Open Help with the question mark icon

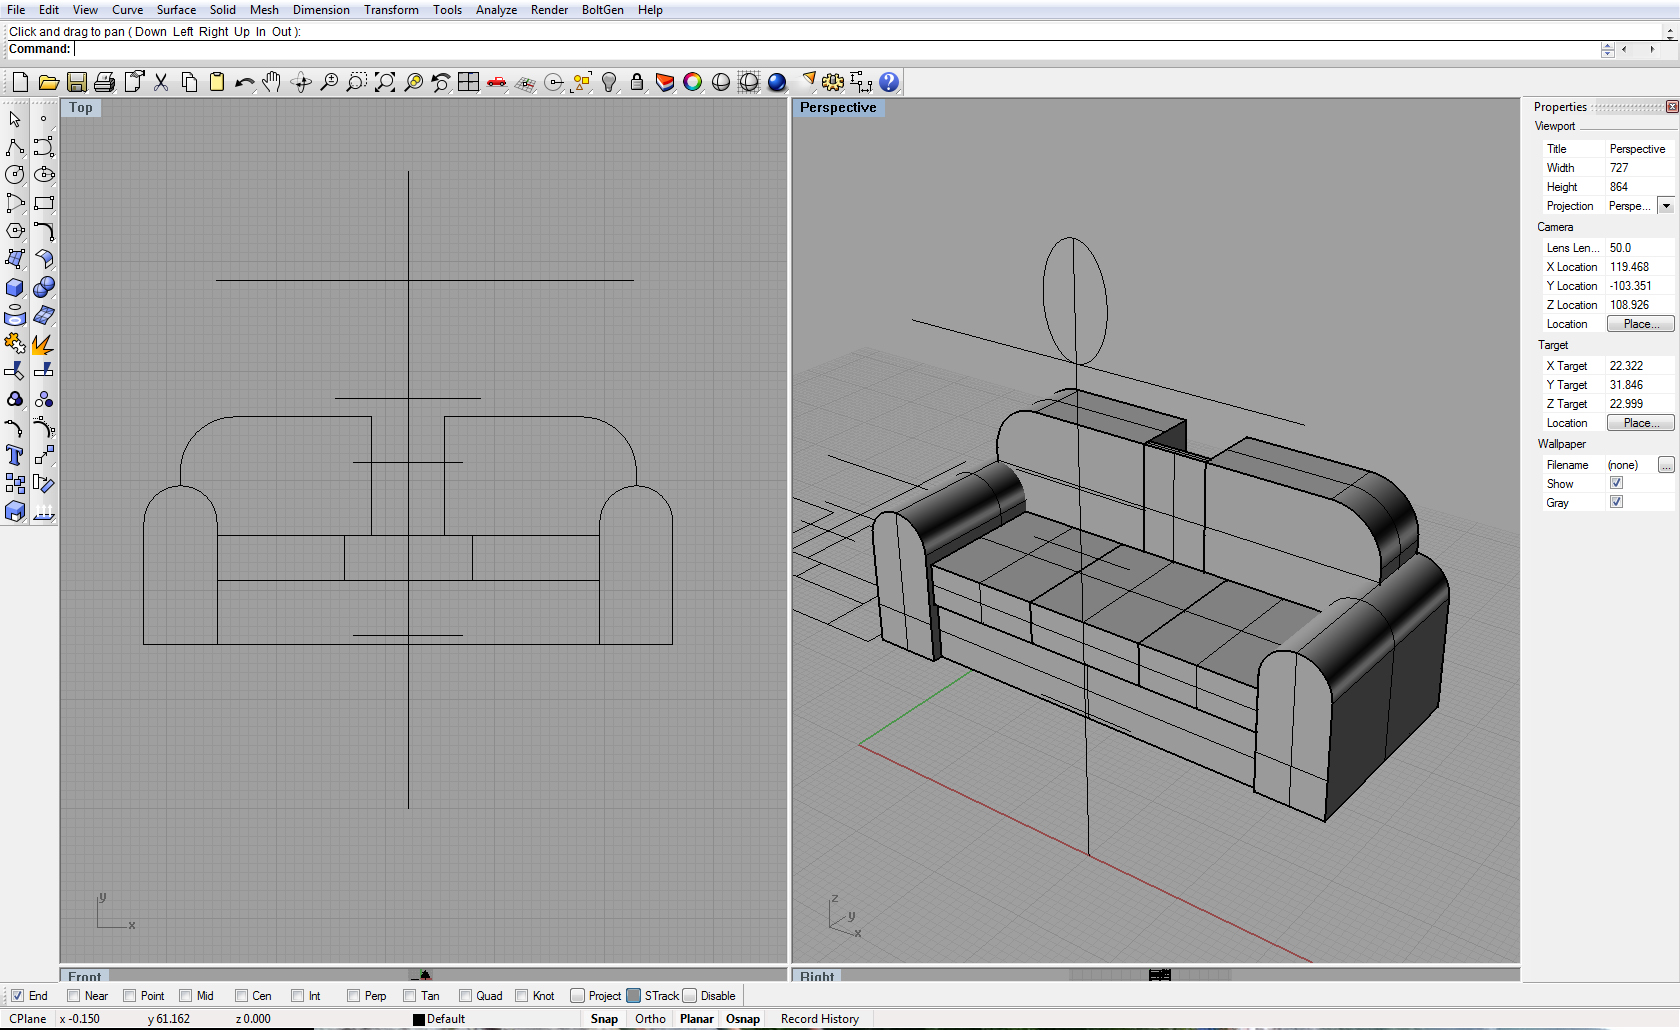889,82
